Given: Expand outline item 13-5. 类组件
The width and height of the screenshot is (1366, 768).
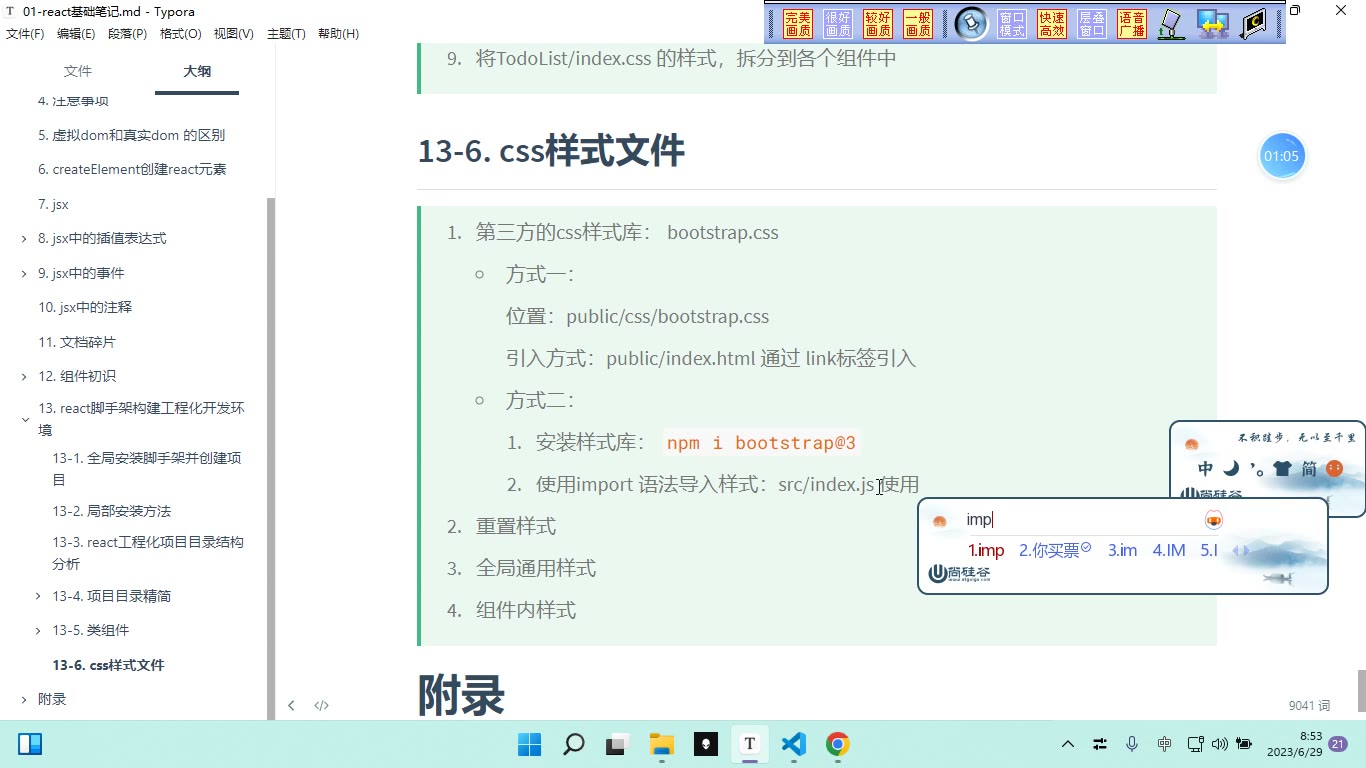Looking at the screenshot, I should (x=38, y=631).
